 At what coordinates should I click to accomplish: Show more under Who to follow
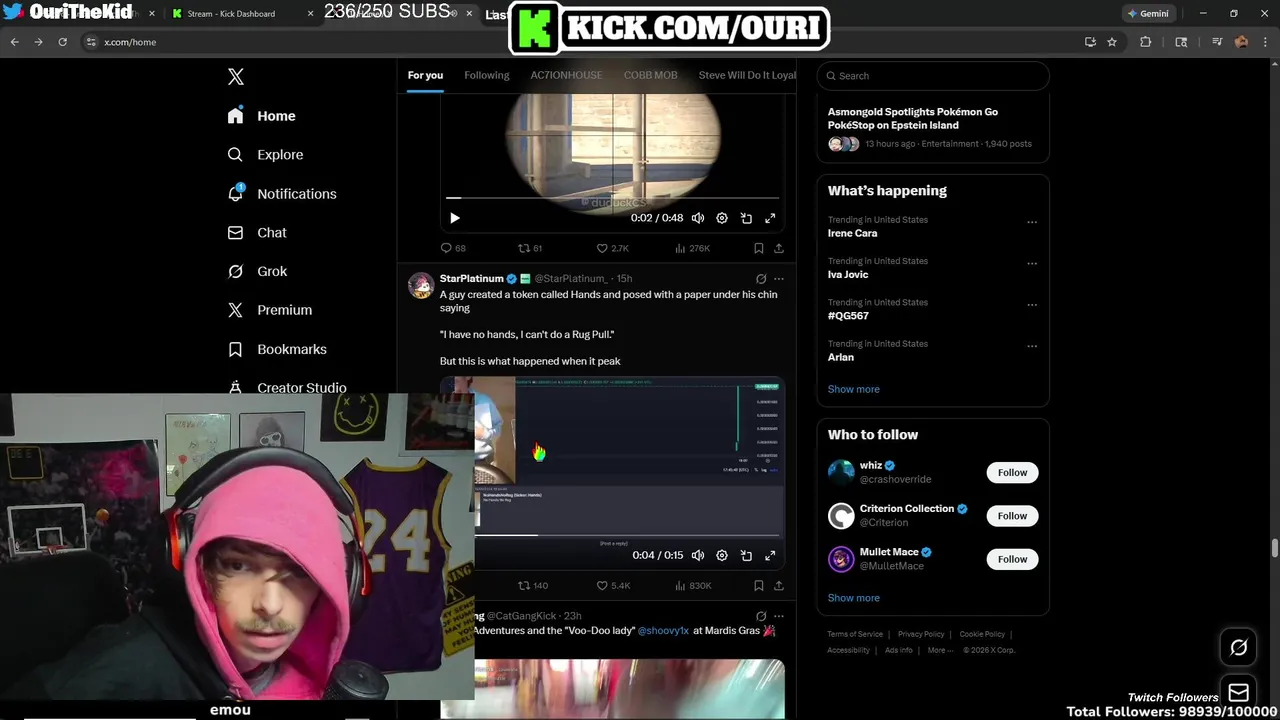point(854,598)
